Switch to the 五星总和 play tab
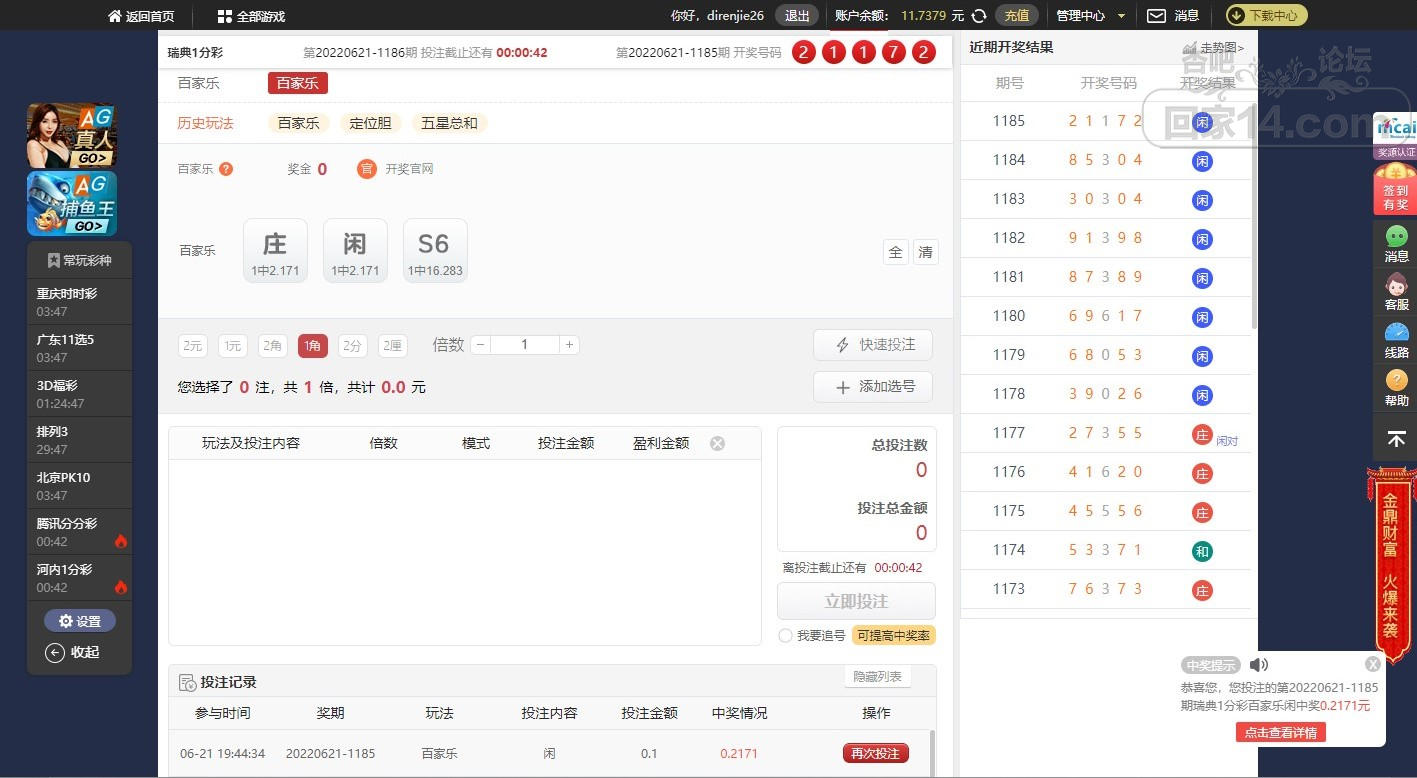This screenshot has width=1417, height=778. (x=449, y=123)
